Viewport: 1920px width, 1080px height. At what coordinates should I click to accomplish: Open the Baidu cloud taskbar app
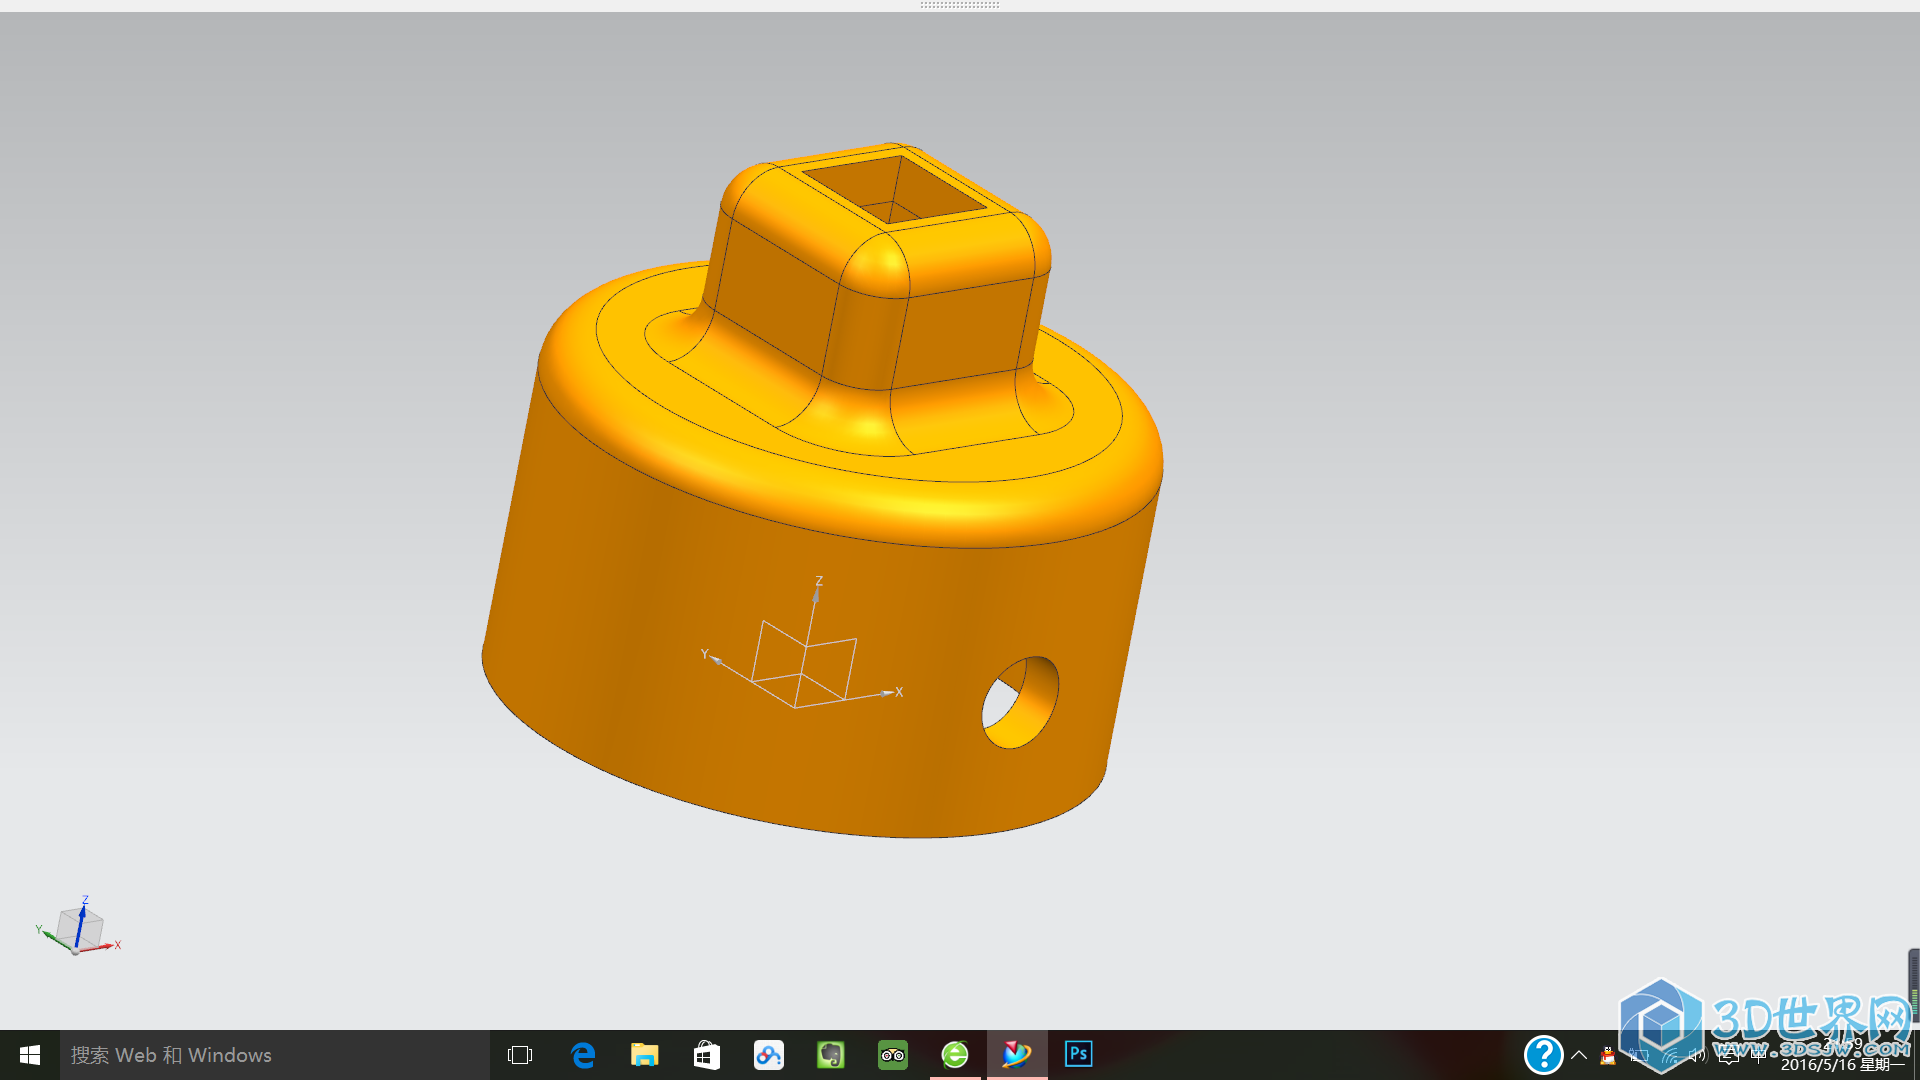coord(769,1055)
